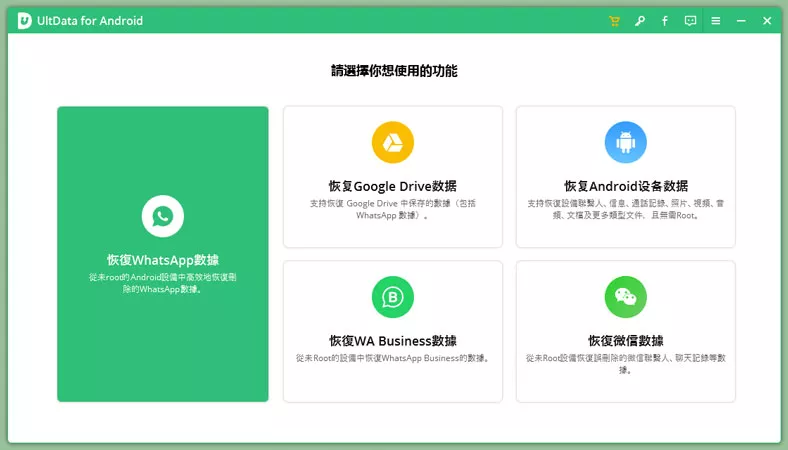The width and height of the screenshot is (788, 450).
Task: Click the Android robot blue icon
Action: pyautogui.click(x=626, y=142)
